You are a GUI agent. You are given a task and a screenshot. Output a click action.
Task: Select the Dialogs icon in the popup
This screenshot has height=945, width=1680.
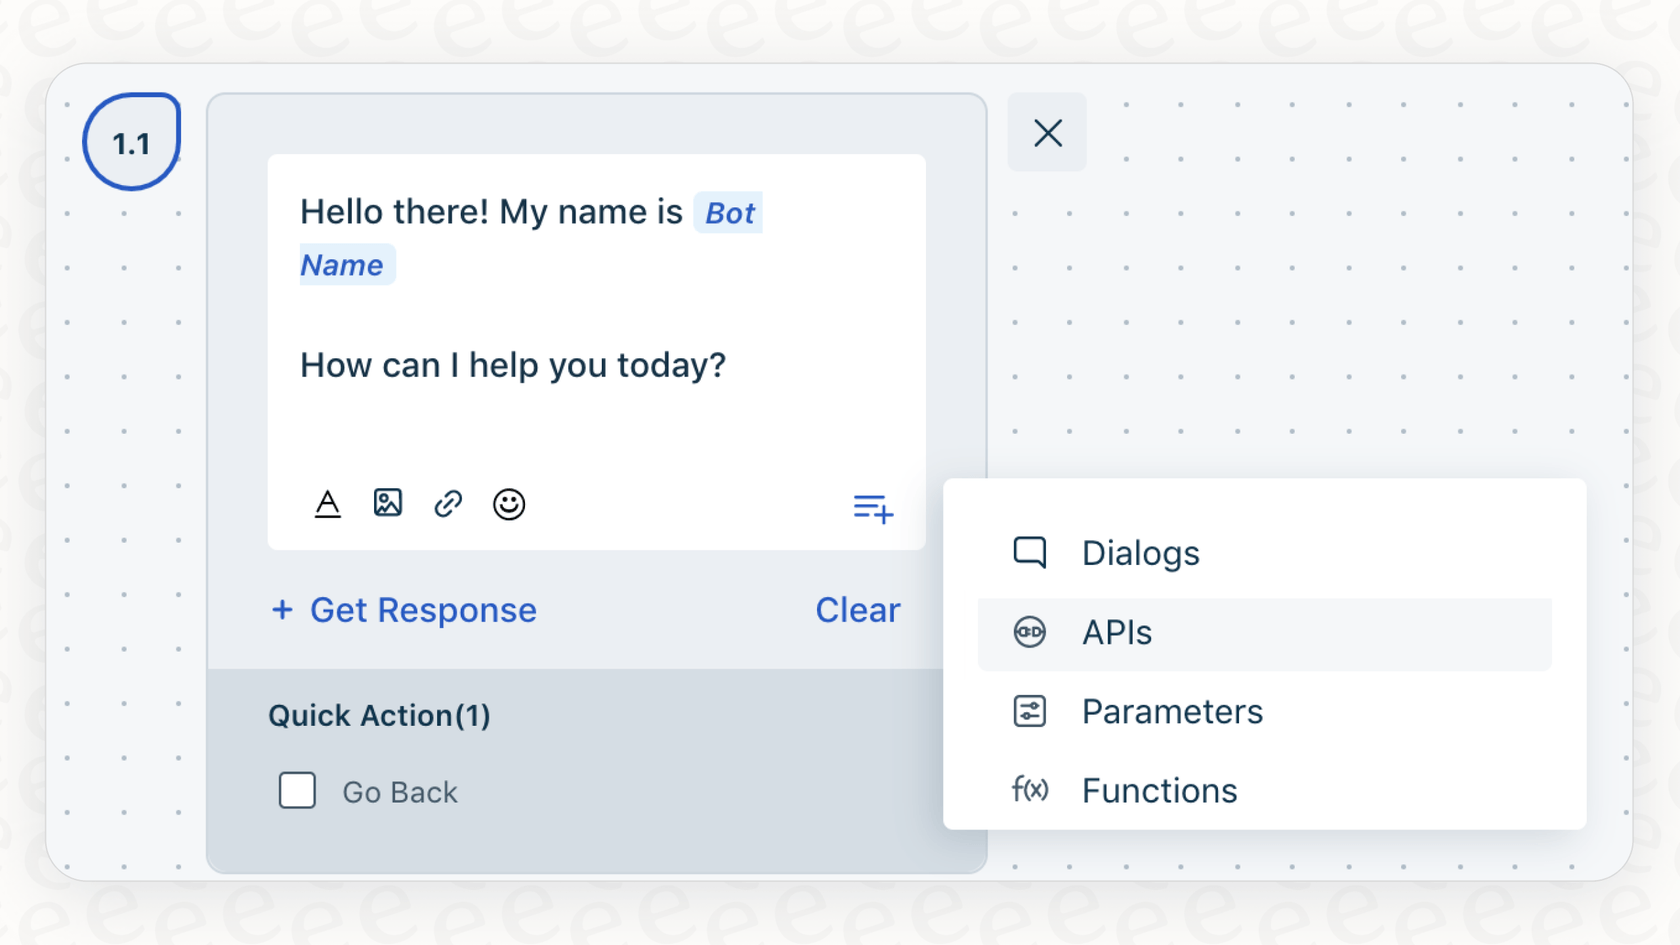(x=1030, y=552)
